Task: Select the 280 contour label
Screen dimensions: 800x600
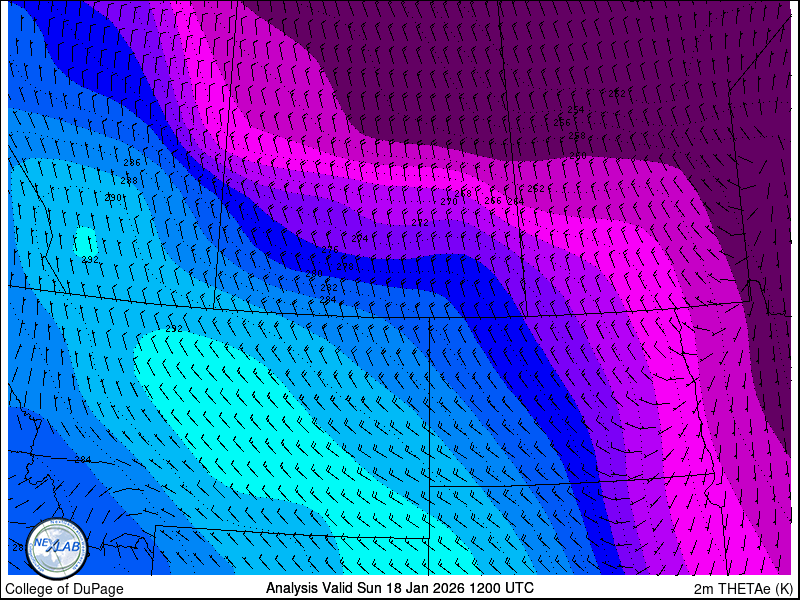Action: click(314, 274)
